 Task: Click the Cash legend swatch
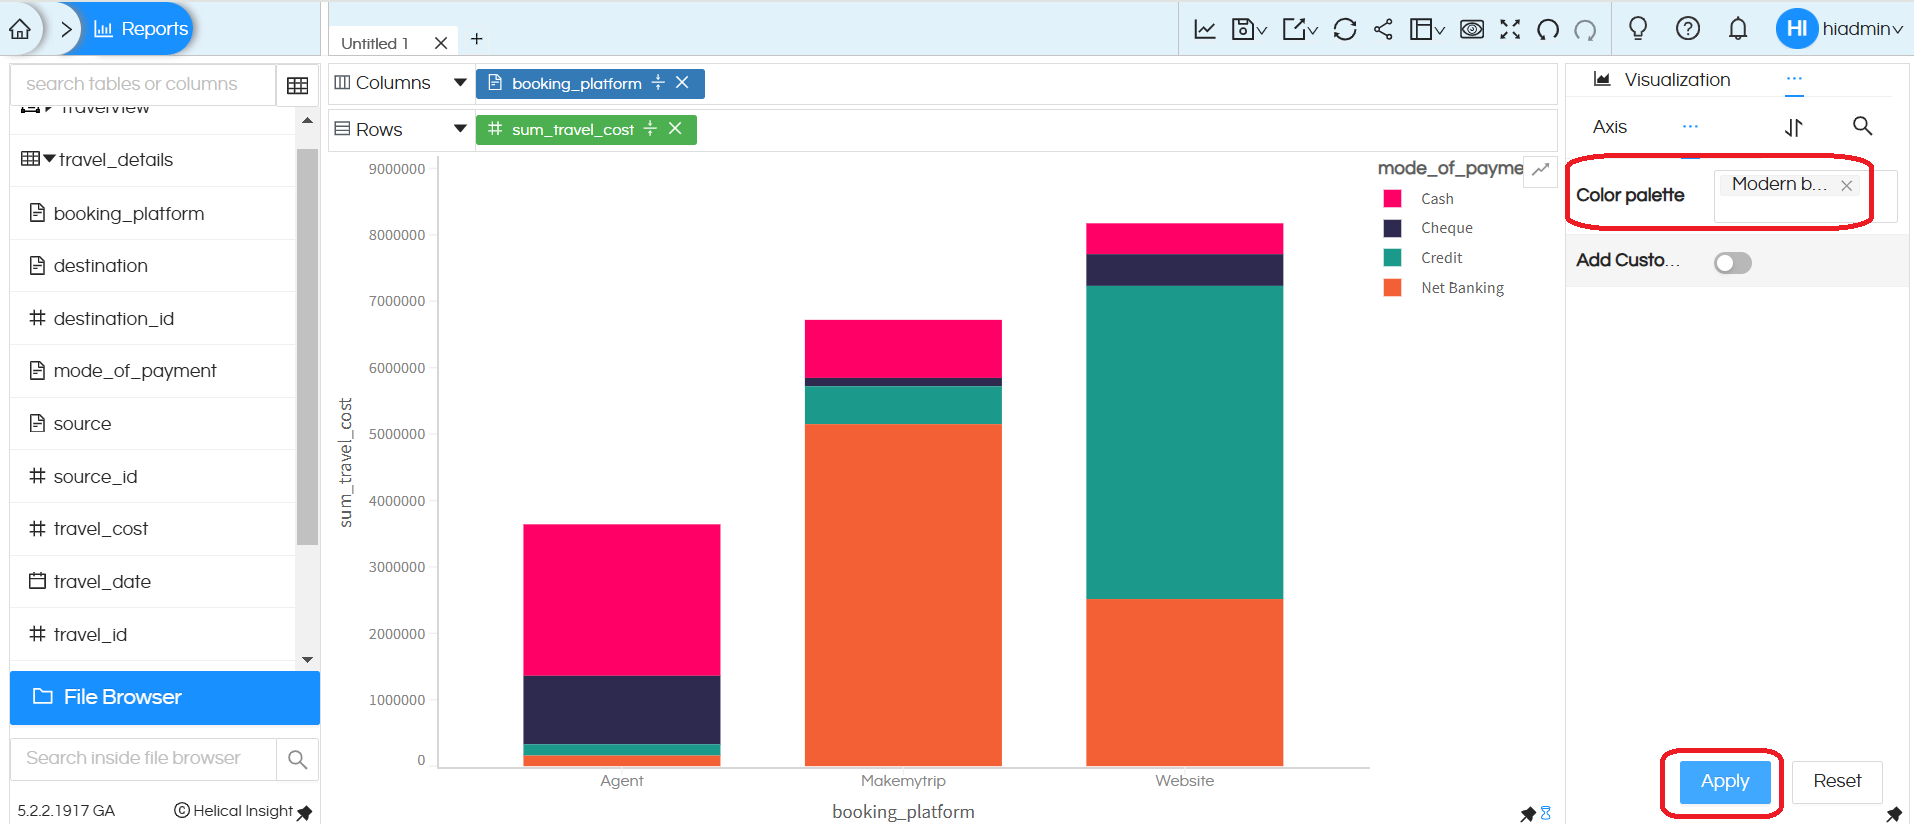[1392, 199]
